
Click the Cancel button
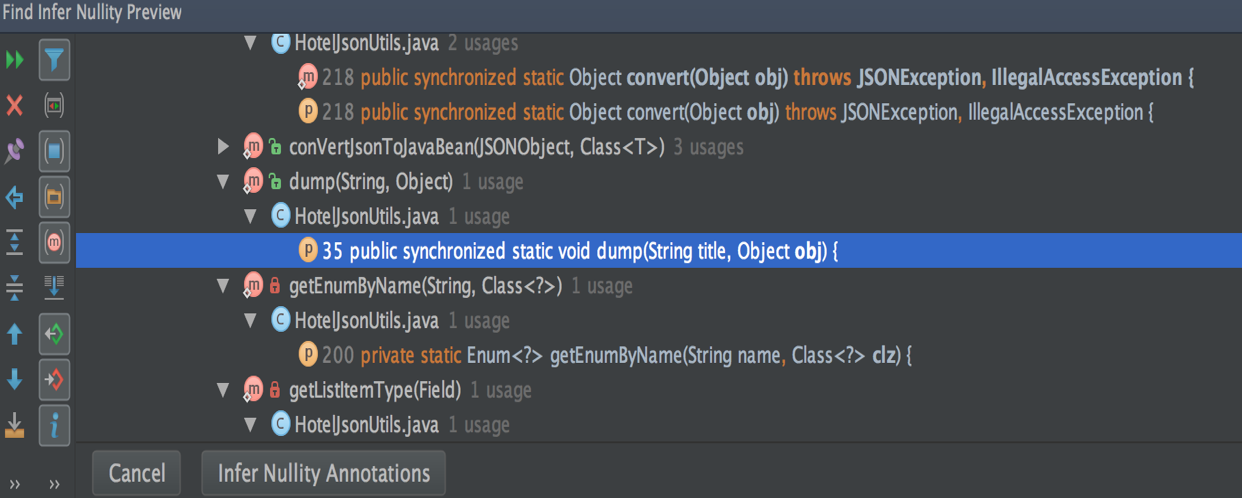click(137, 473)
